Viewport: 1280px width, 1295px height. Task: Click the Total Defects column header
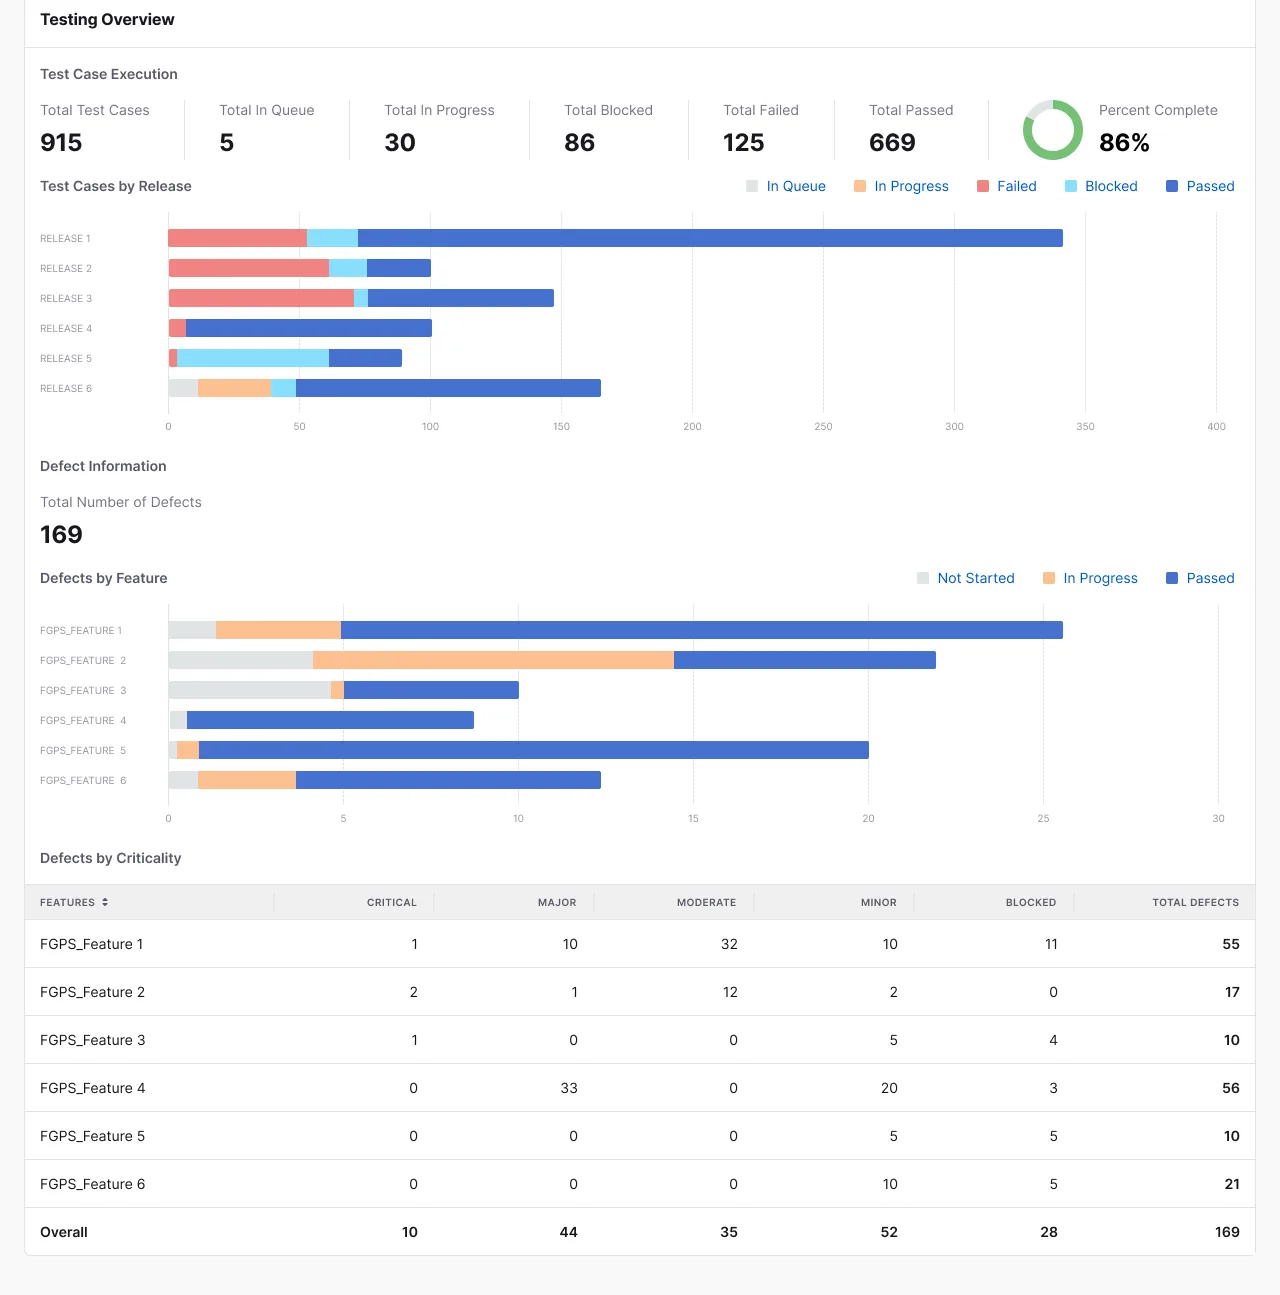tap(1195, 902)
